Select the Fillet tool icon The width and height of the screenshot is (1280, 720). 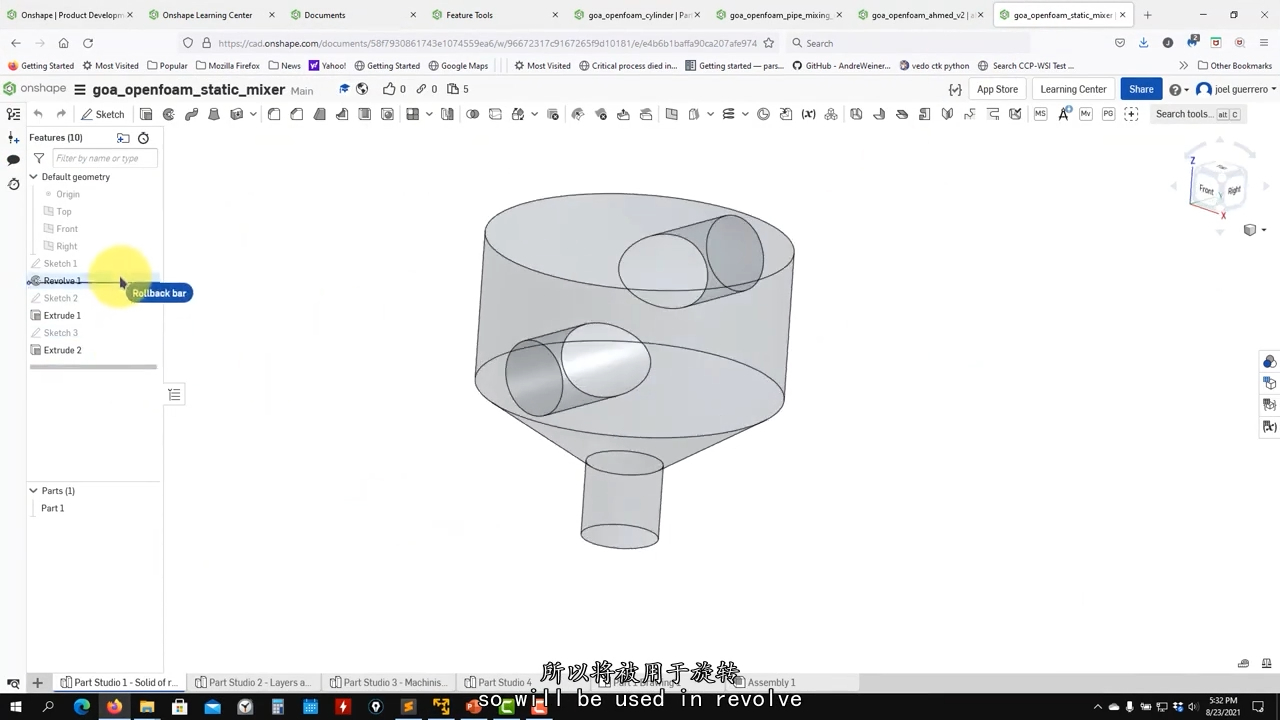[273, 114]
